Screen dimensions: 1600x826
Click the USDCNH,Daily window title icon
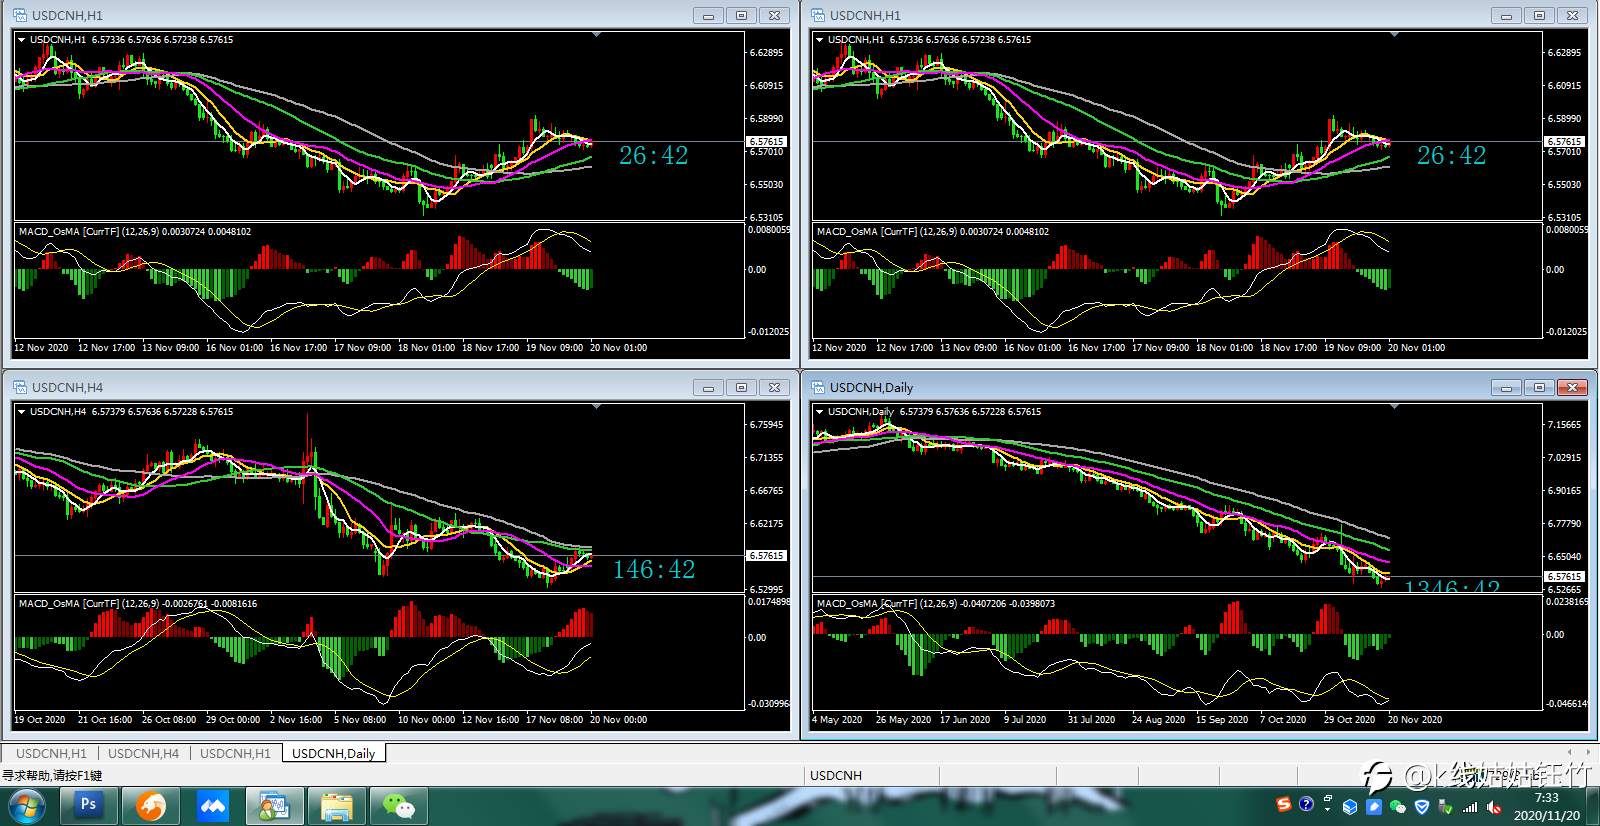pyautogui.click(x=817, y=387)
